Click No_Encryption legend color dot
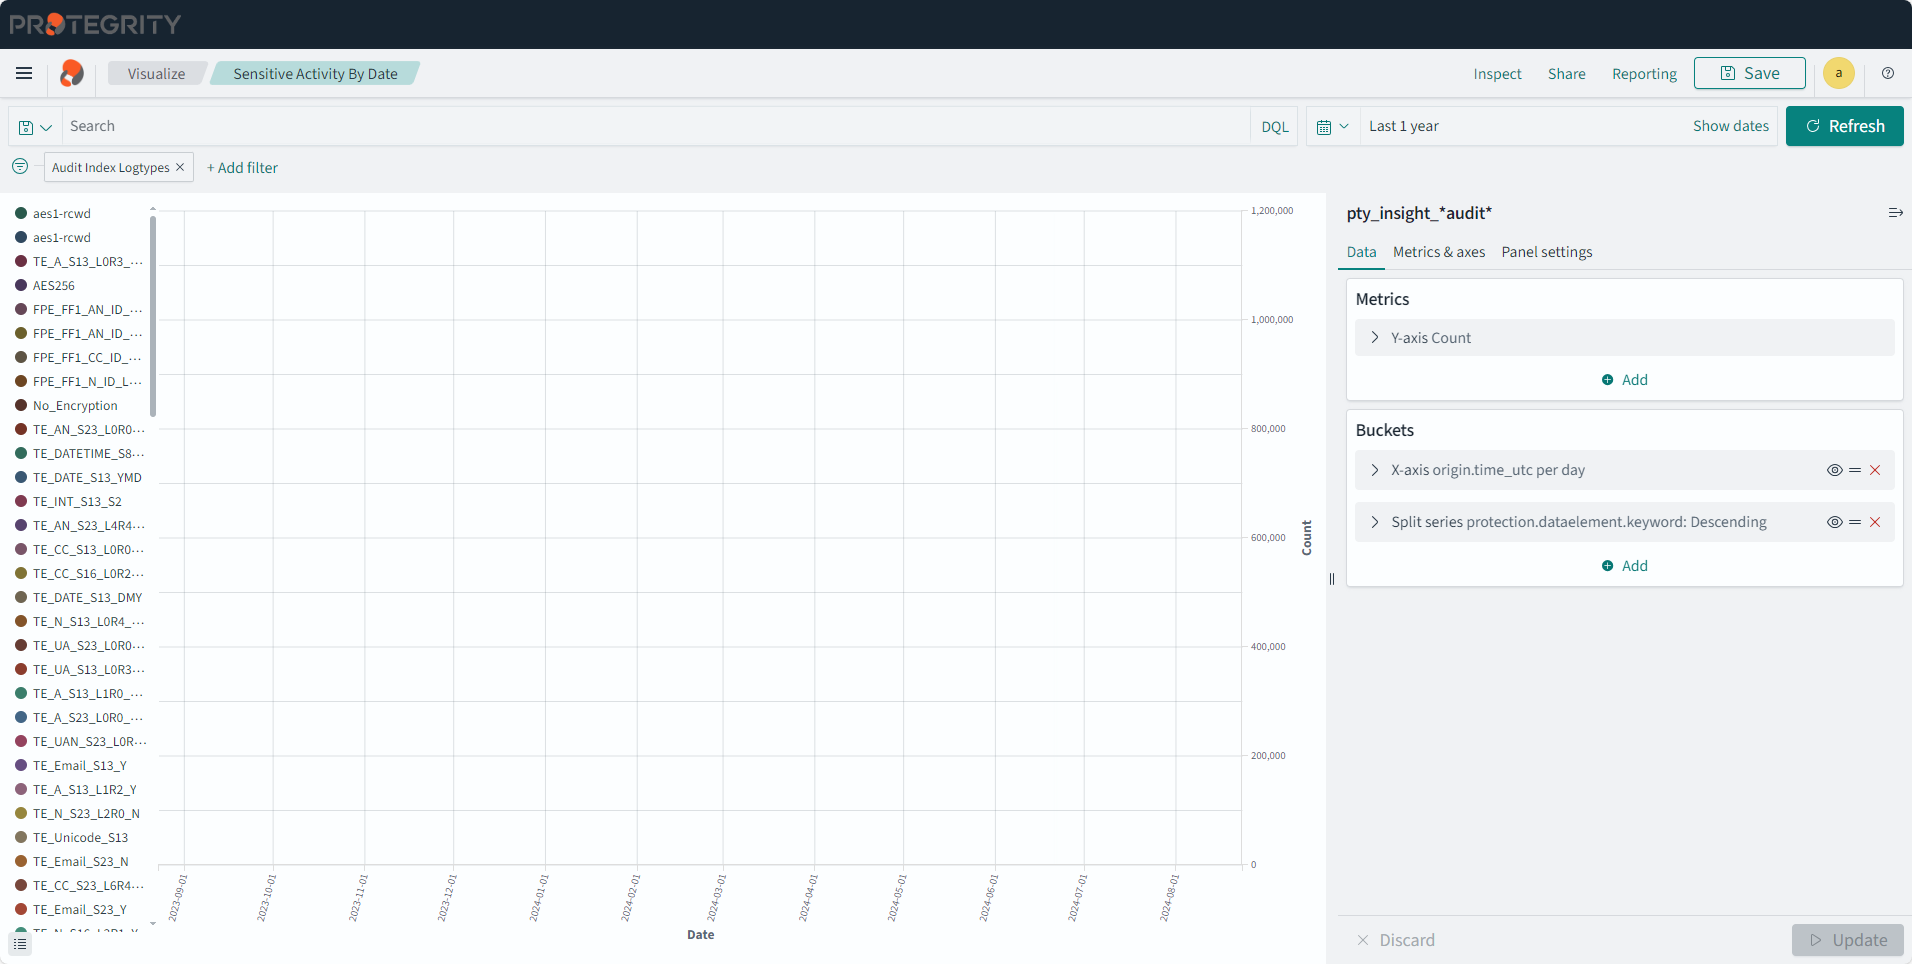 [21, 405]
